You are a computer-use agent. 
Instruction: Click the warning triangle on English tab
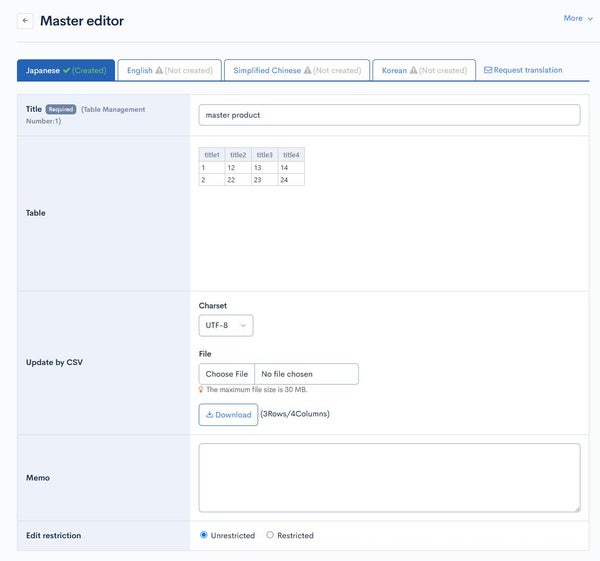(x=159, y=70)
